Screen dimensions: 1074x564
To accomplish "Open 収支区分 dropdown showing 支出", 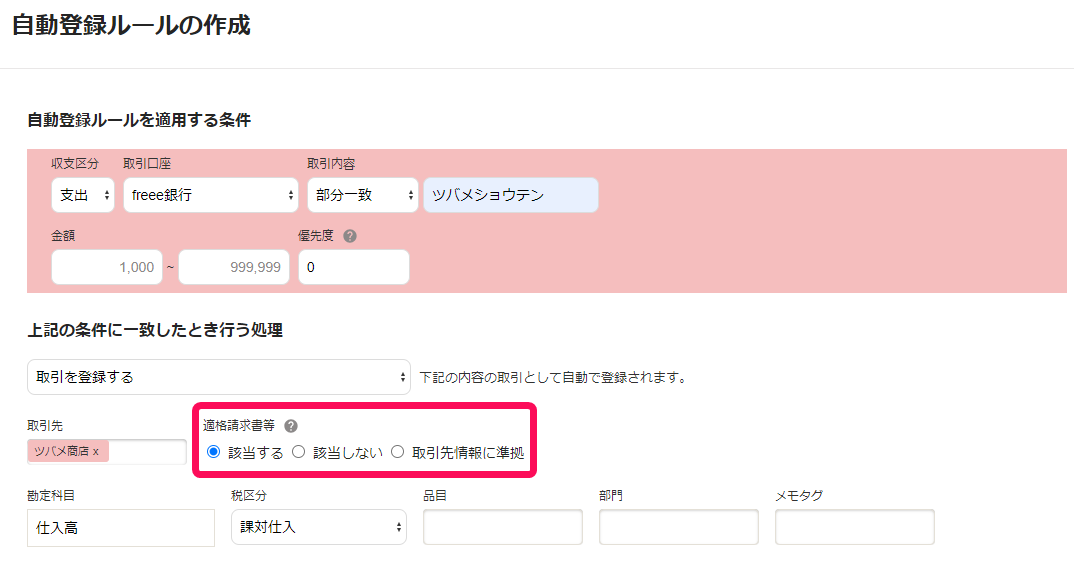I will [x=83, y=195].
